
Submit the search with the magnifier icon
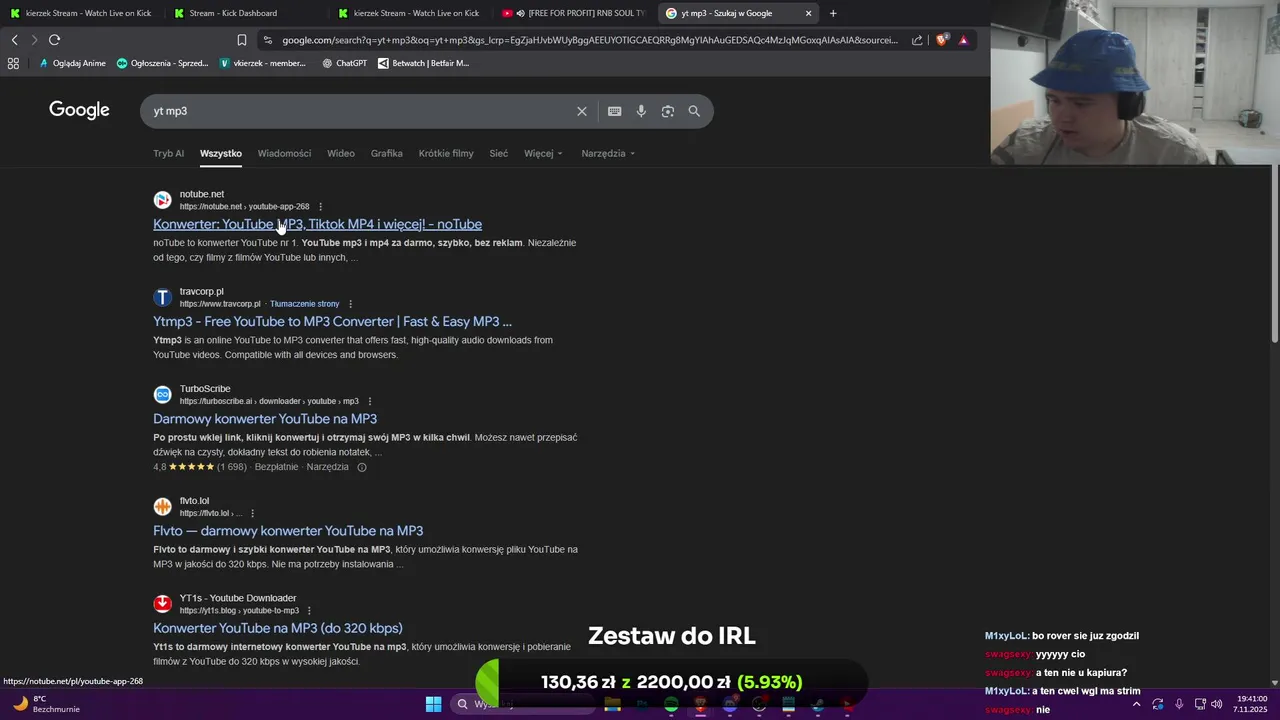pyautogui.click(x=694, y=111)
